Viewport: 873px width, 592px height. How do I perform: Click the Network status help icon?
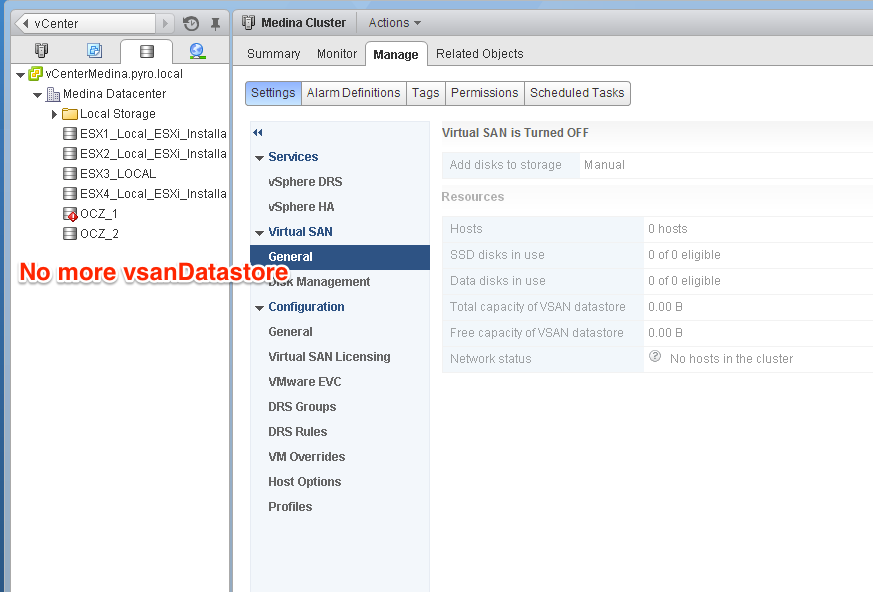655,357
